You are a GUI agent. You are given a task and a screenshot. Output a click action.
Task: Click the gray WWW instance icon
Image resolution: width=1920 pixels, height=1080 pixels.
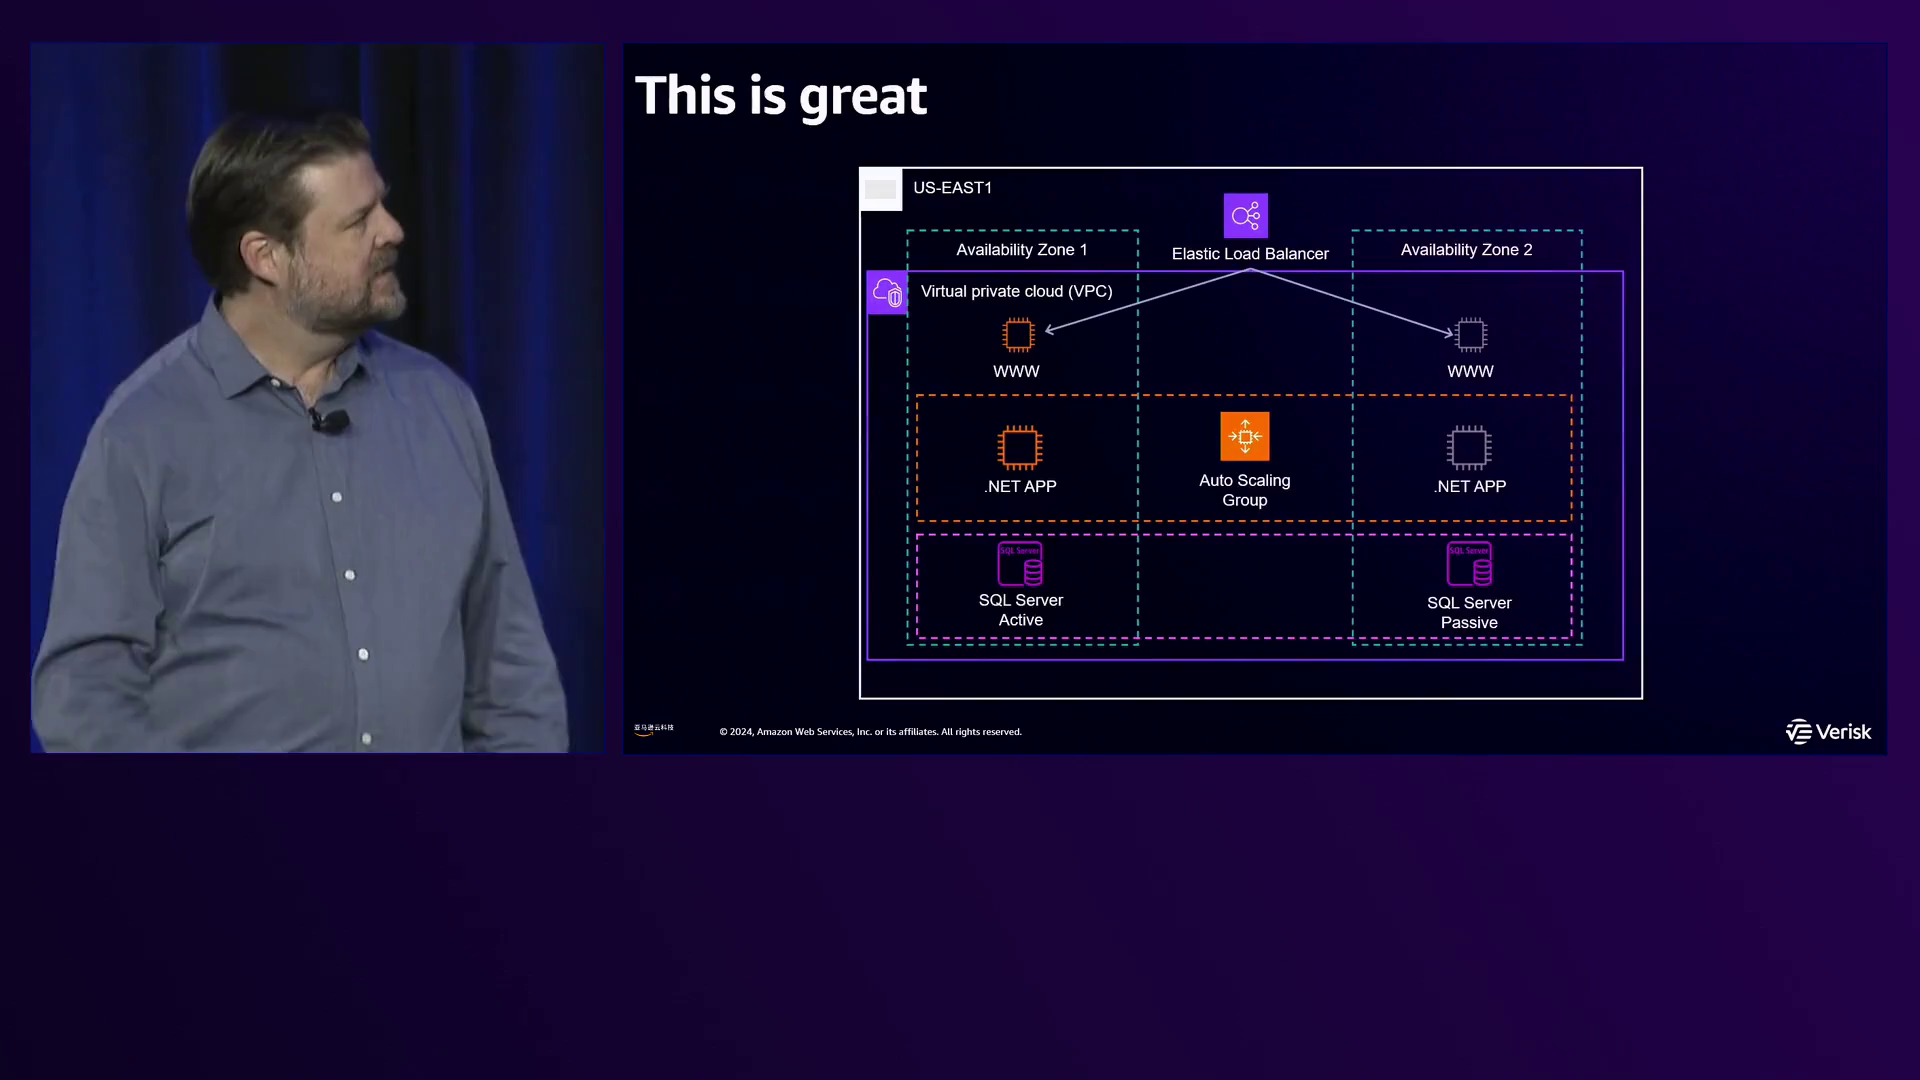click(1470, 335)
